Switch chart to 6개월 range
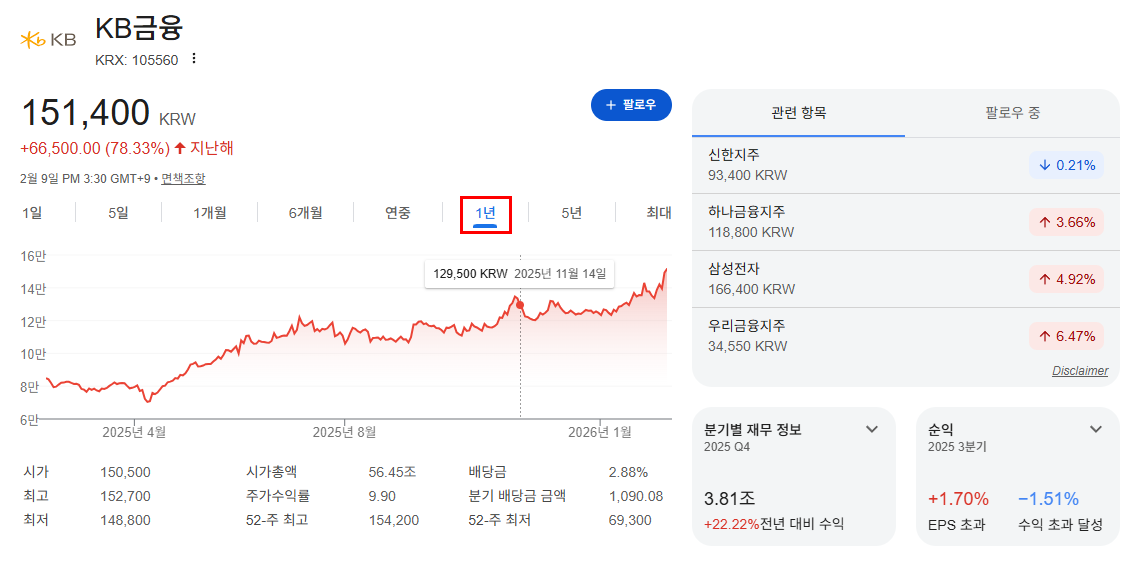 tap(305, 213)
